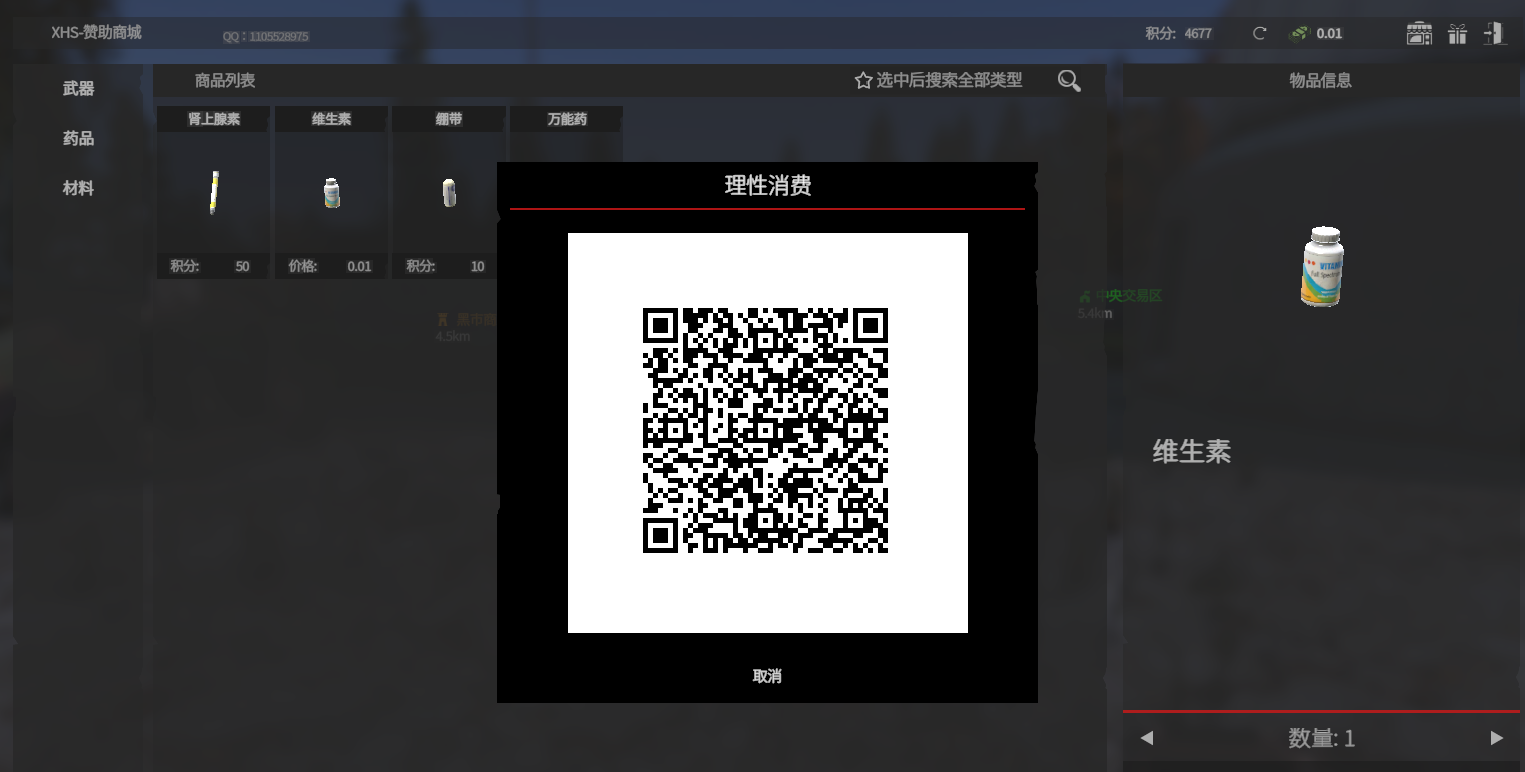Screen dimensions: 1525x772
Task: Click the green cash balance icon
Action: 1299,33
